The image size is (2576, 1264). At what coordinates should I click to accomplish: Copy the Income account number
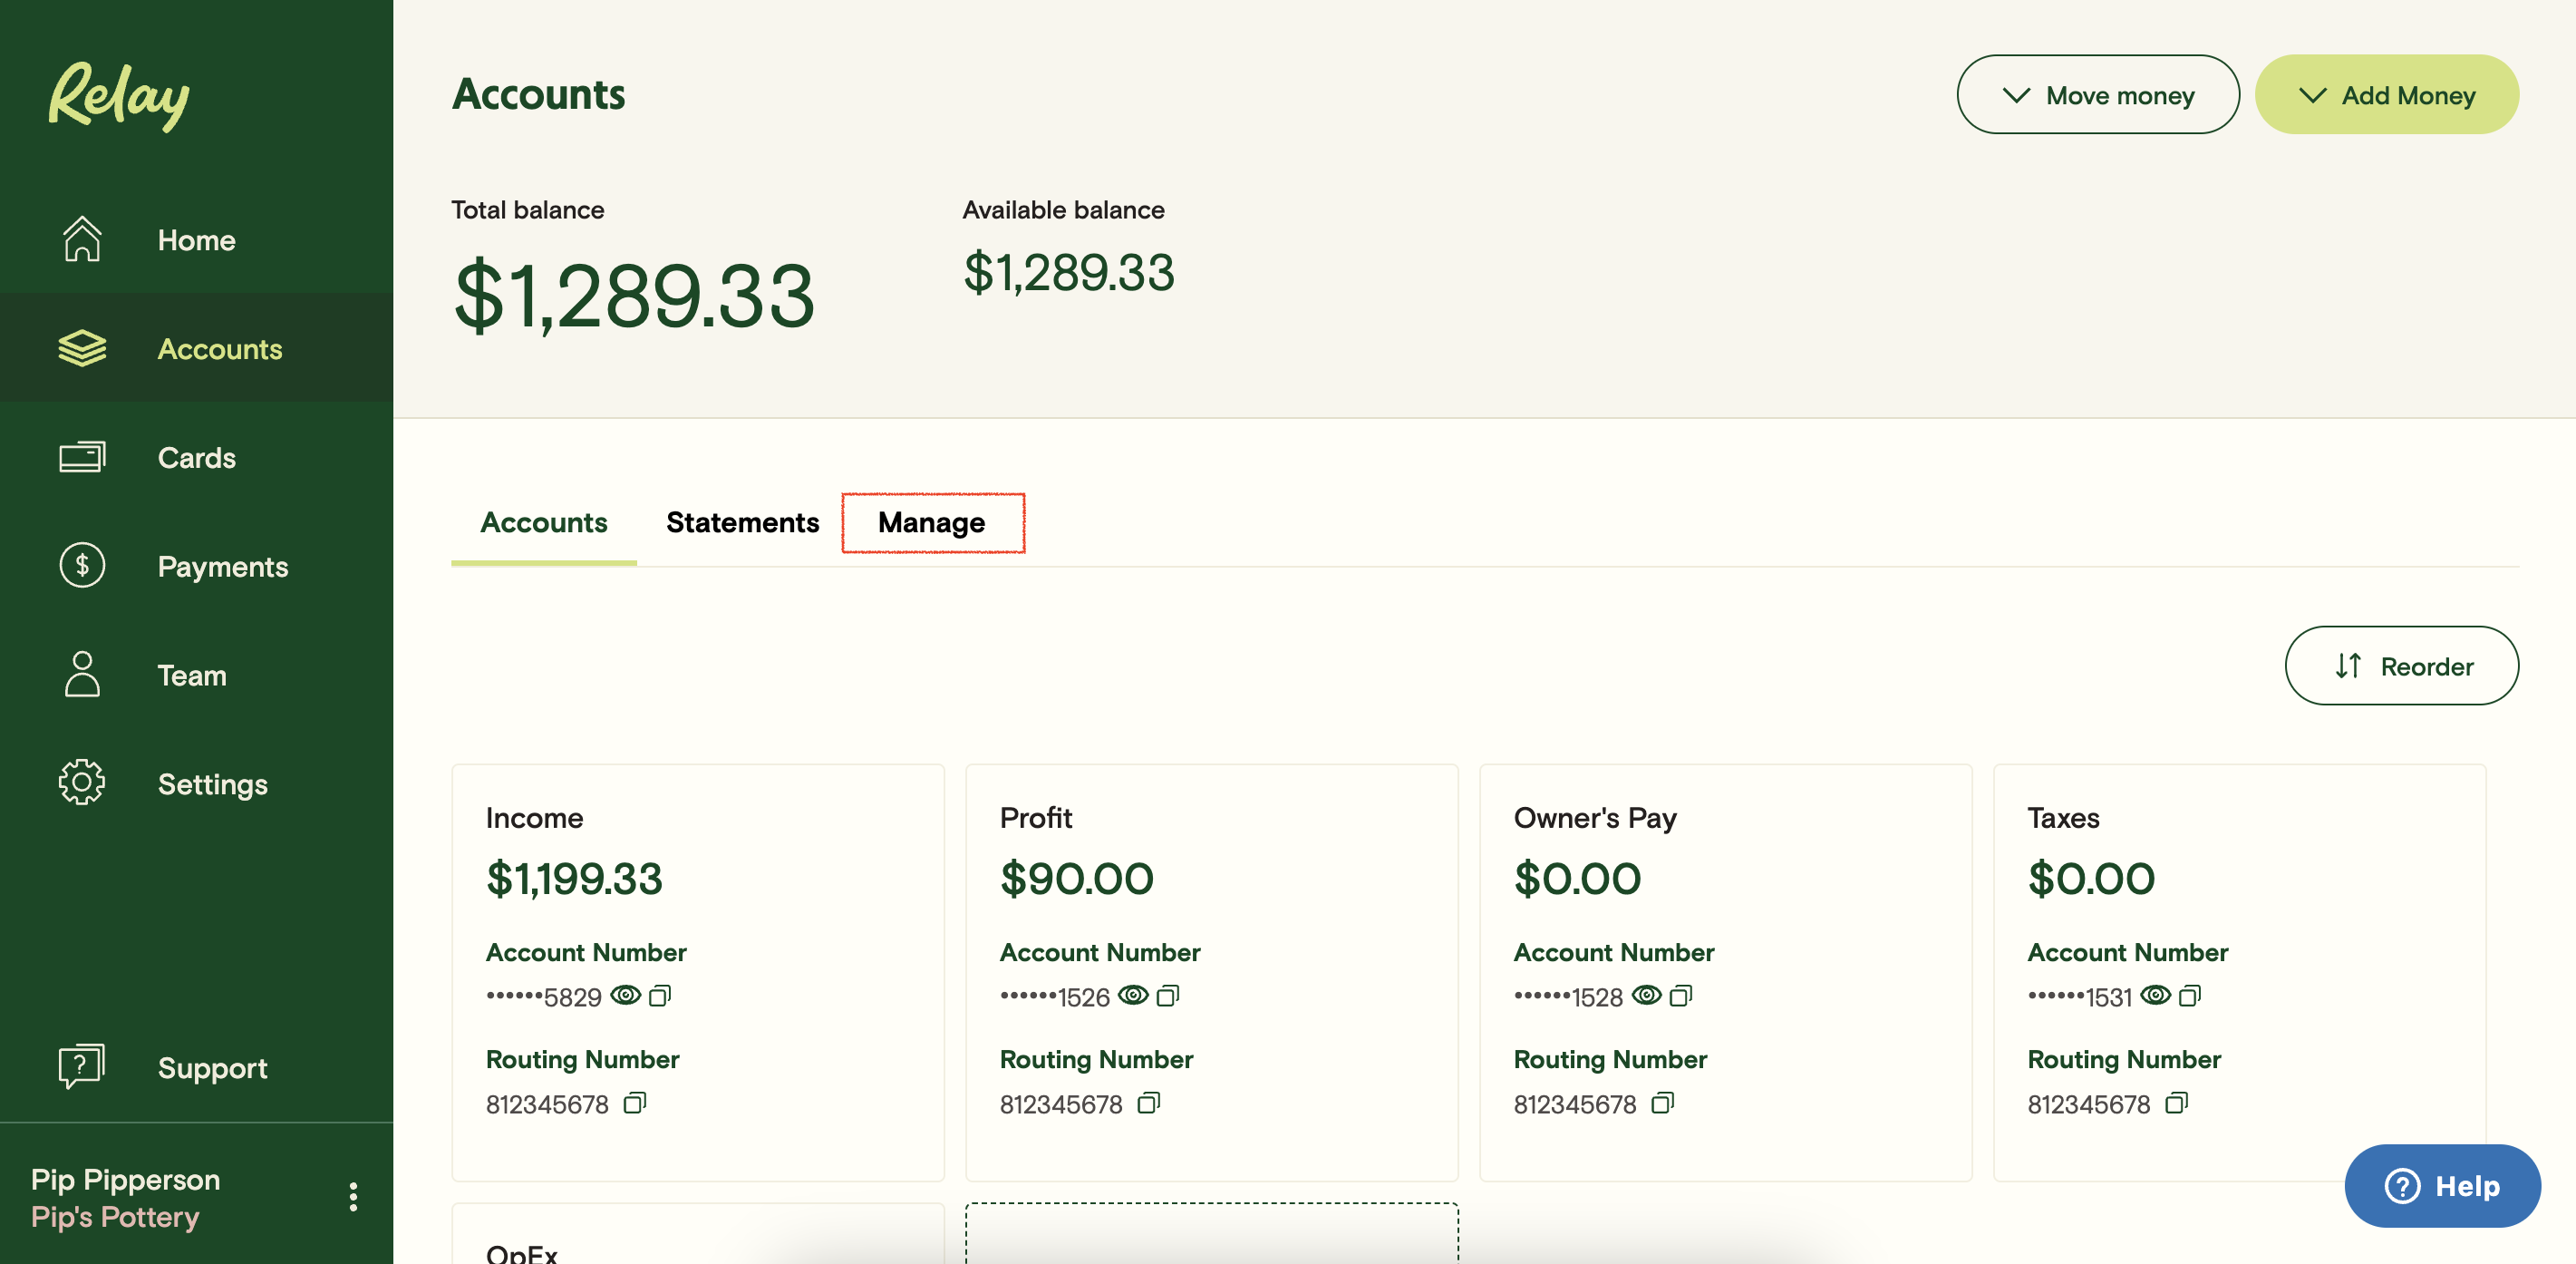click(x=660, y=996)
